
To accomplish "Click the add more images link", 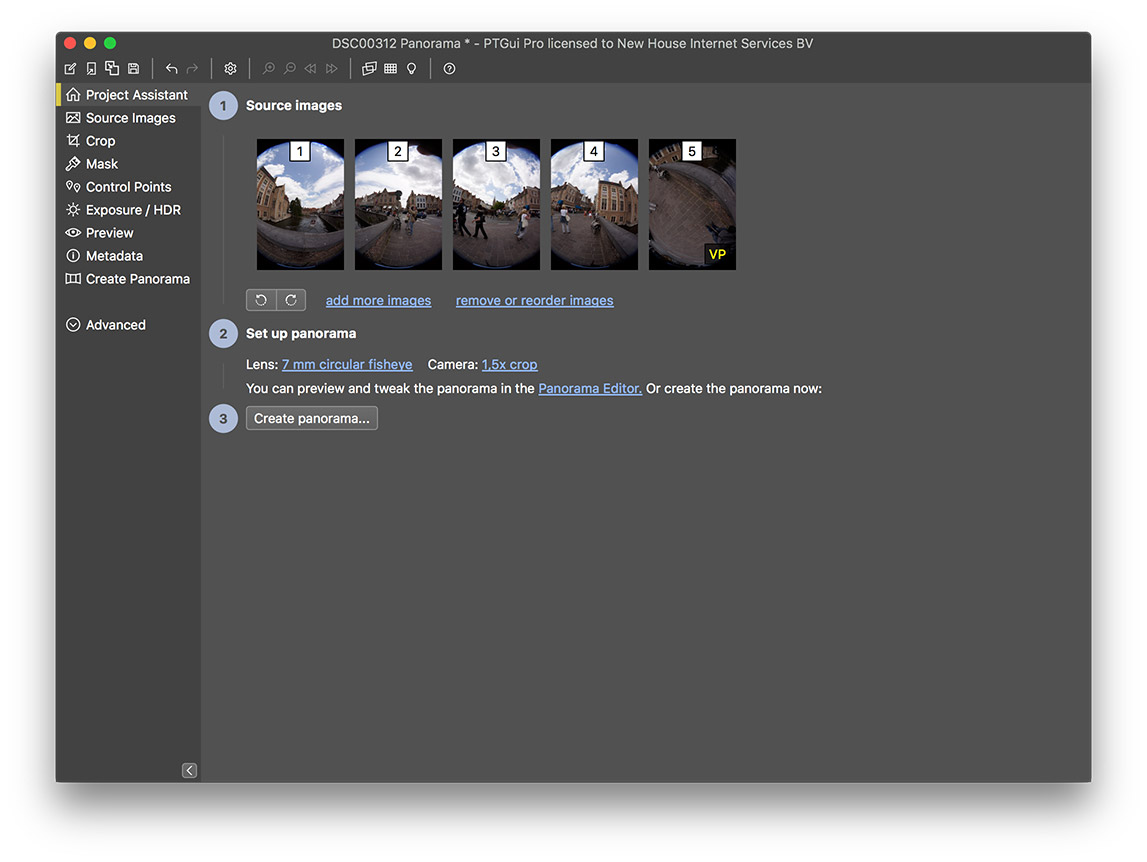I will [x=378, y=301].
